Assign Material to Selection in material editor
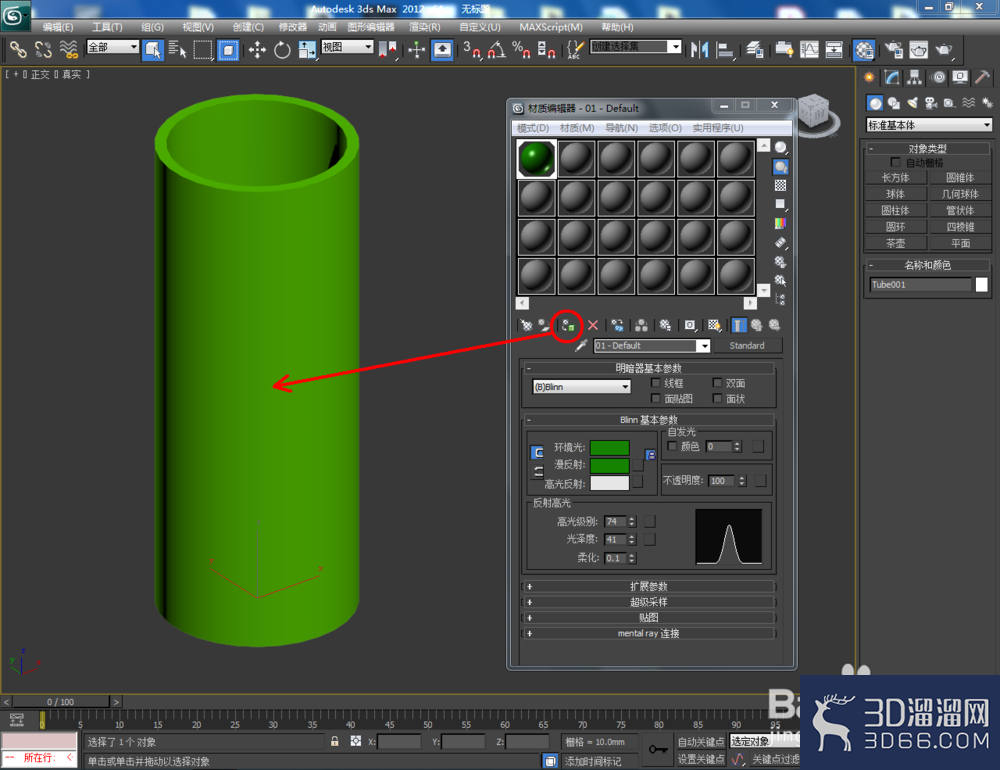This screenshot has width=1000, height=770. tap(568, 326)
